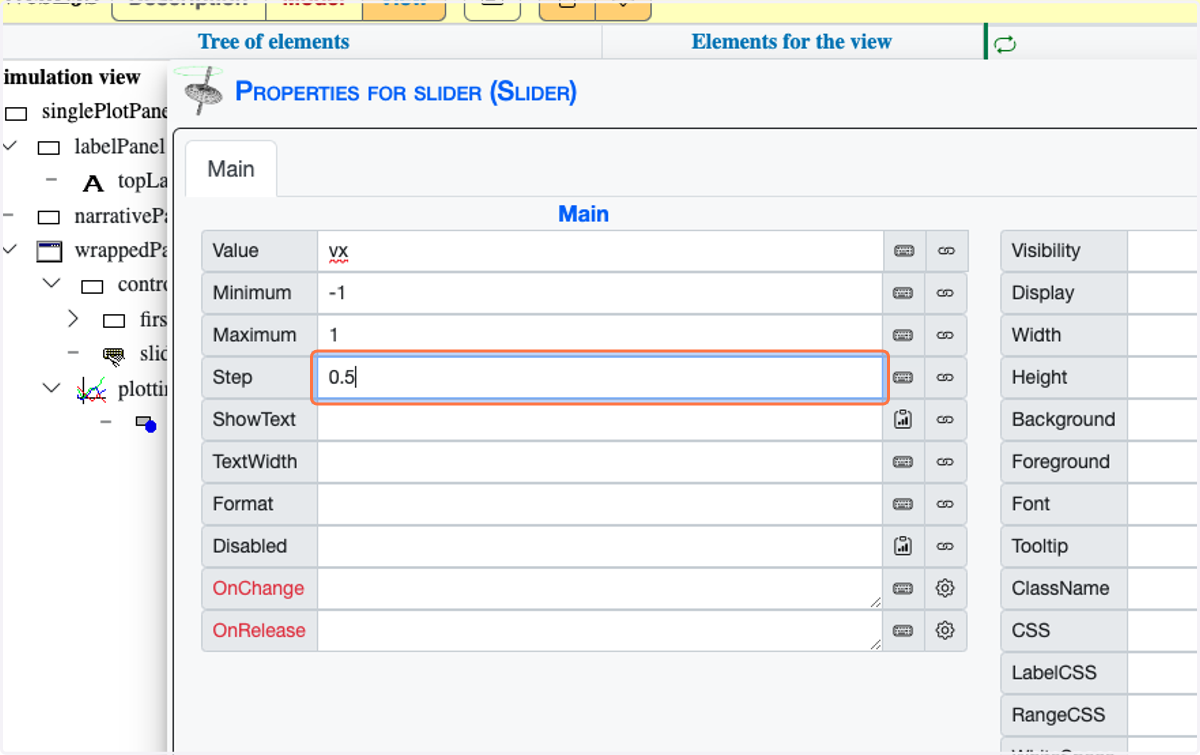Click the LabelCSS property label

click(x=1054, y=672)
